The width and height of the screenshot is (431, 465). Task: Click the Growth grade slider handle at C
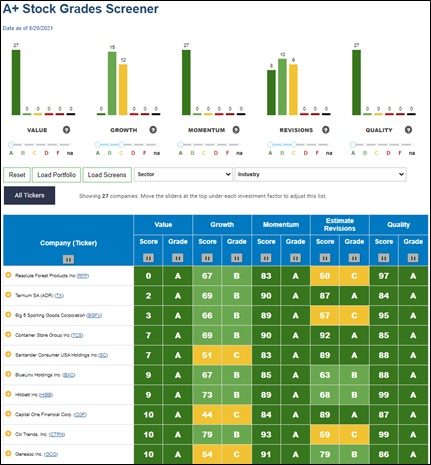(121, 145)
